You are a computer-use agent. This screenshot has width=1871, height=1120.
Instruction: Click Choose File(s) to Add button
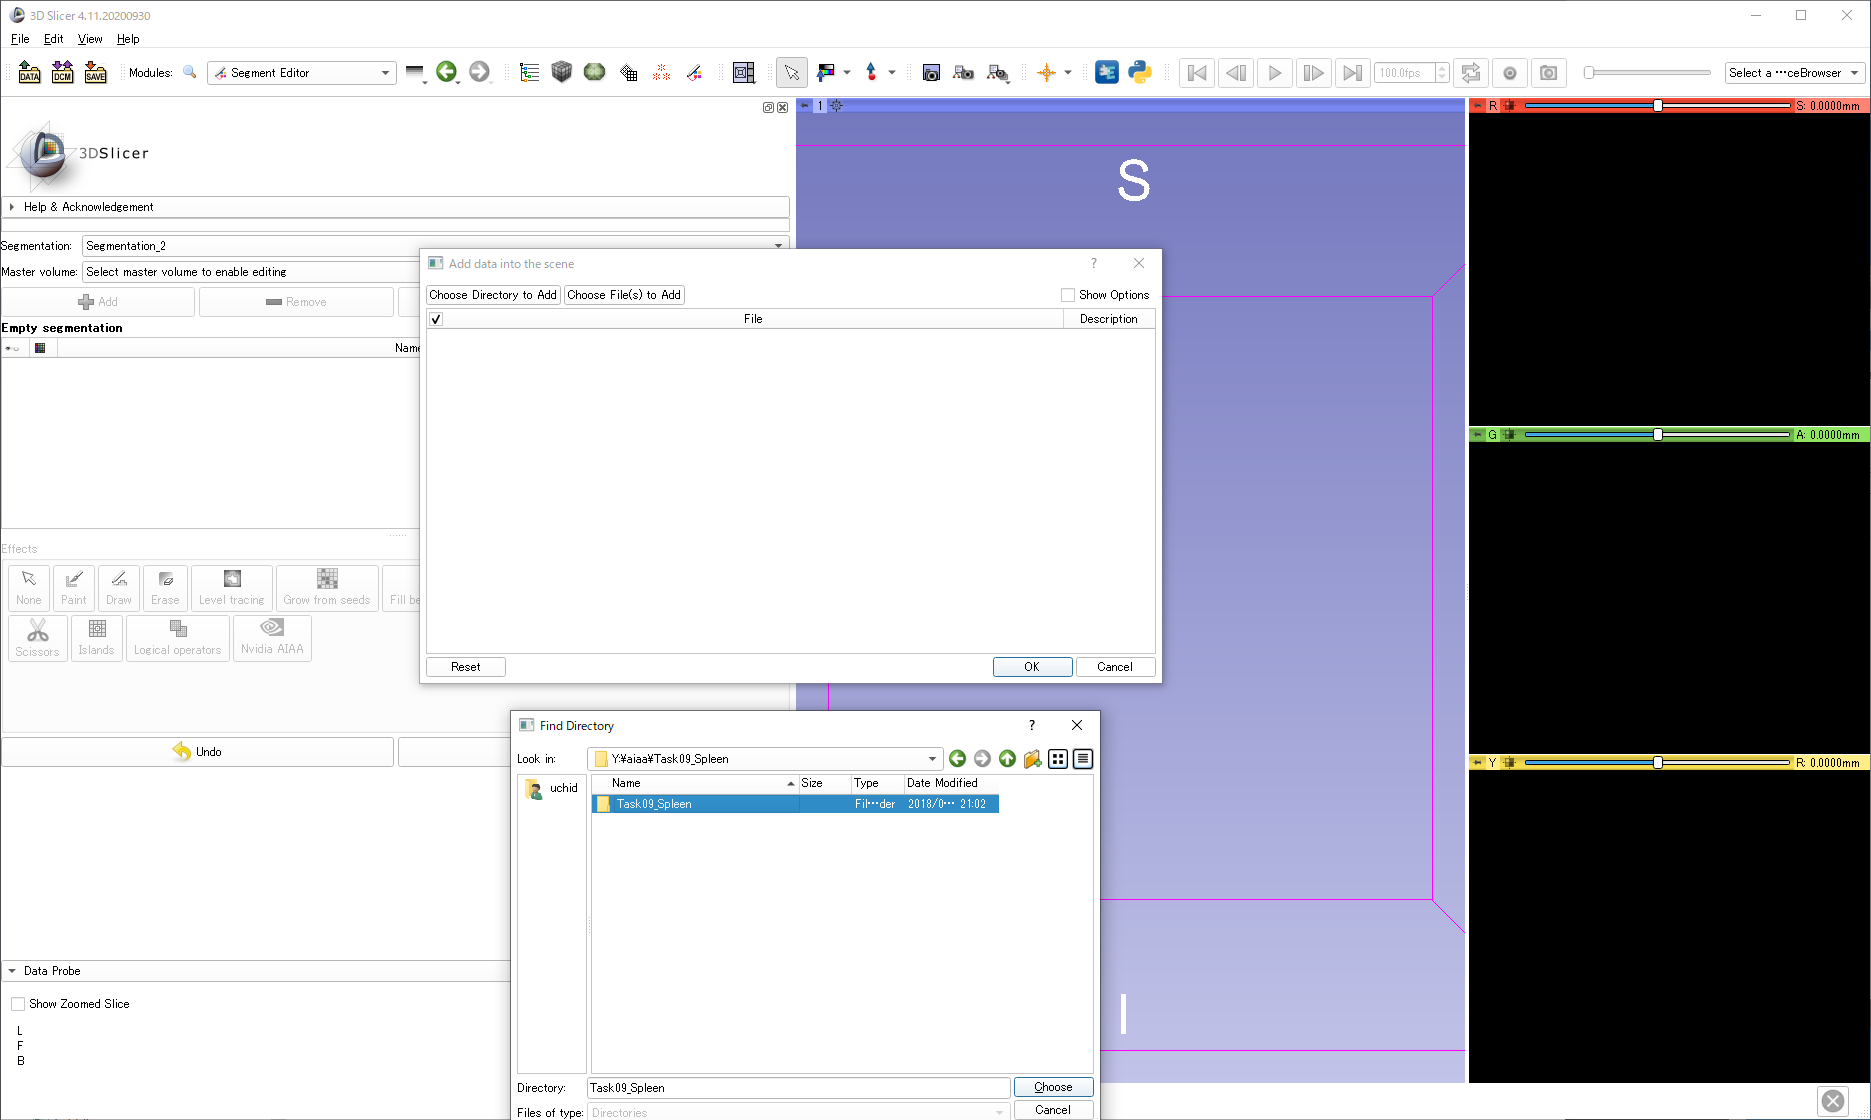[x=624, y=295]
